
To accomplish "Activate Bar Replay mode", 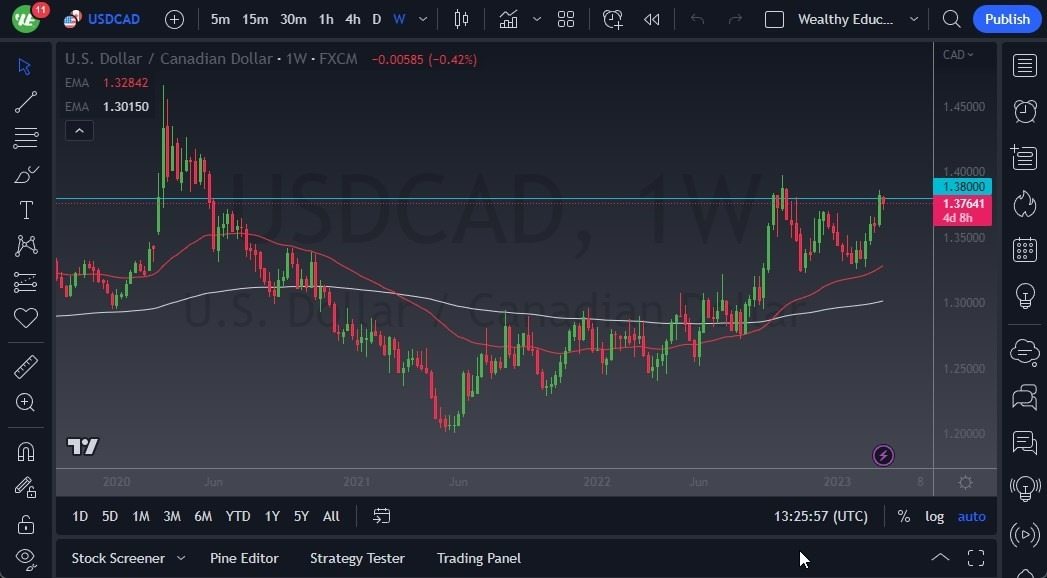I will 651,19.
